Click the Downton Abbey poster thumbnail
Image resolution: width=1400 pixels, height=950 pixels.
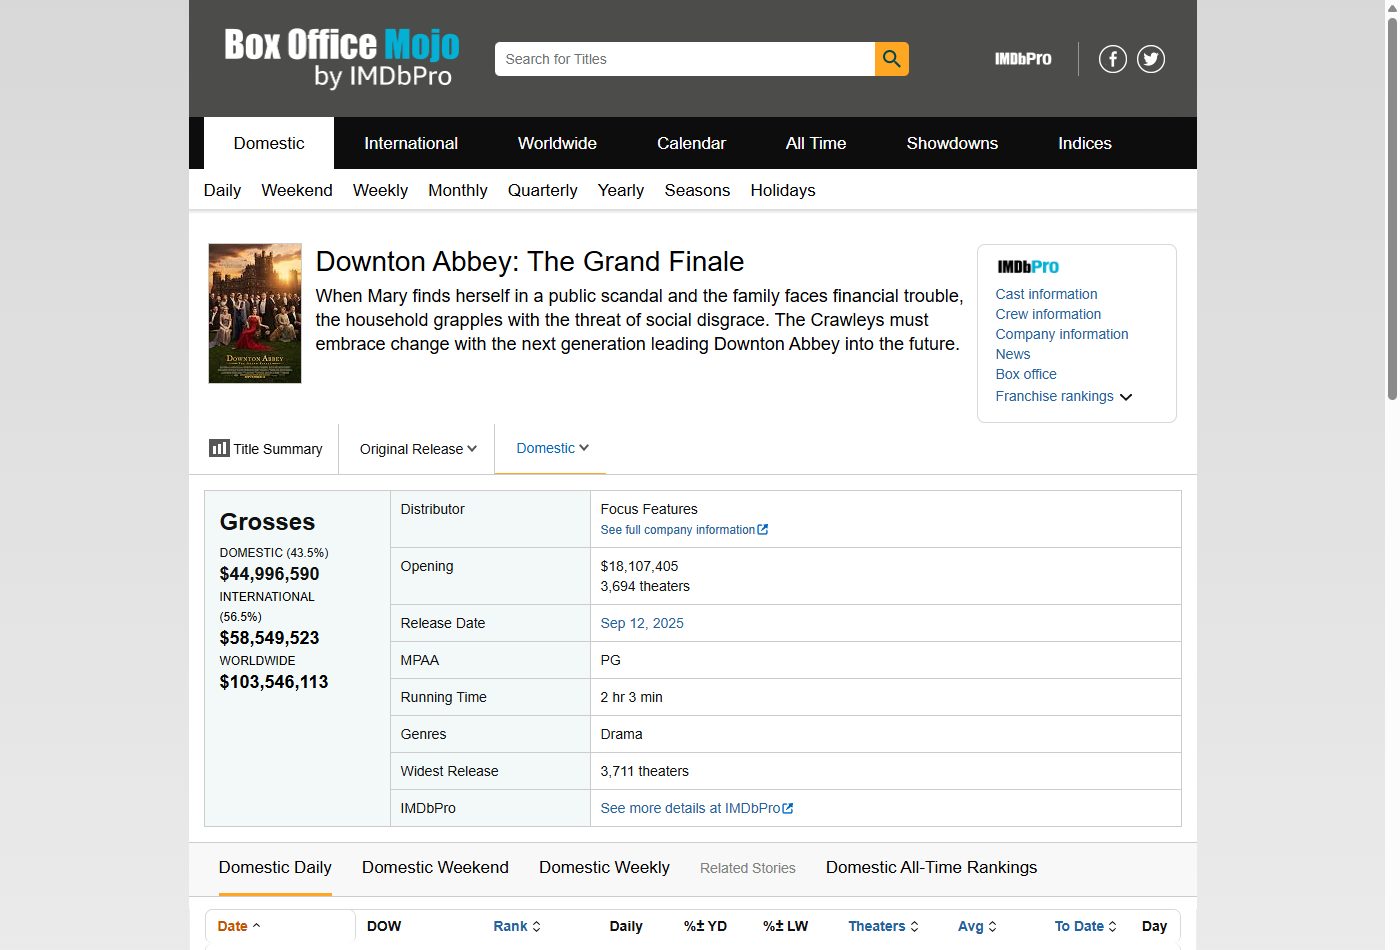(x=255, y=313)
